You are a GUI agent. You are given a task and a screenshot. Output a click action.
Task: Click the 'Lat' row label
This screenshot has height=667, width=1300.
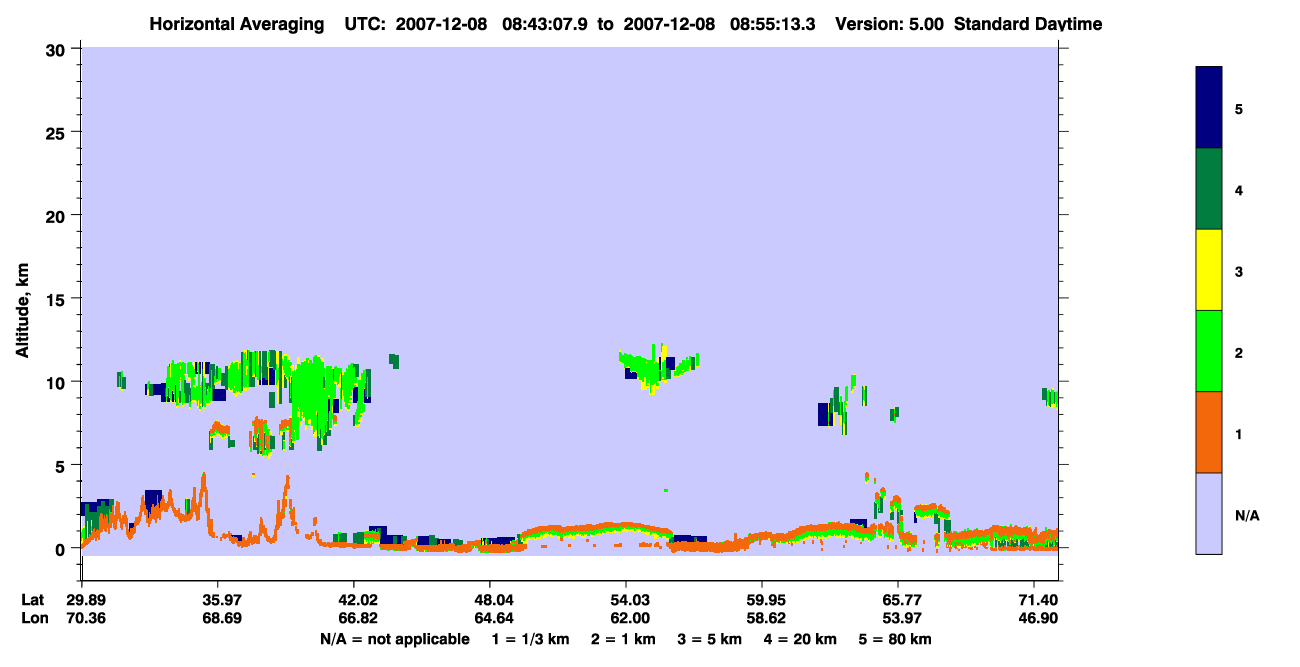click(33, 600)
